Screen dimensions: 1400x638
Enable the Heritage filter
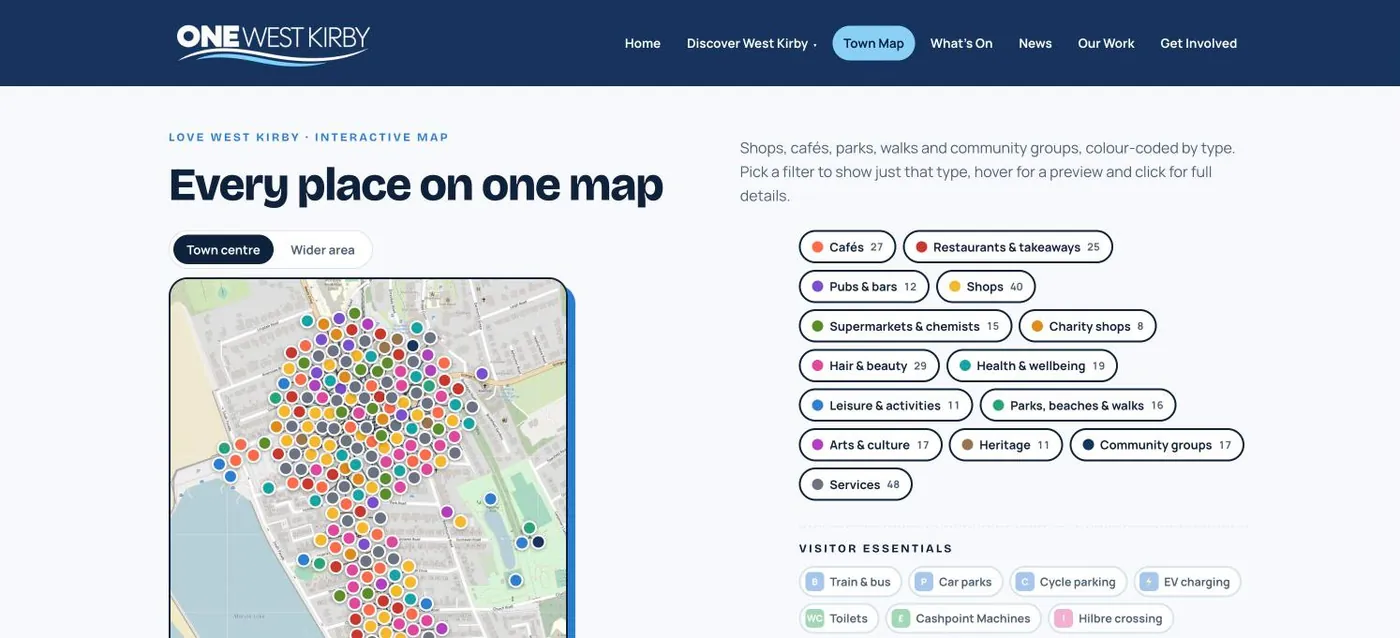[1005, 445]
